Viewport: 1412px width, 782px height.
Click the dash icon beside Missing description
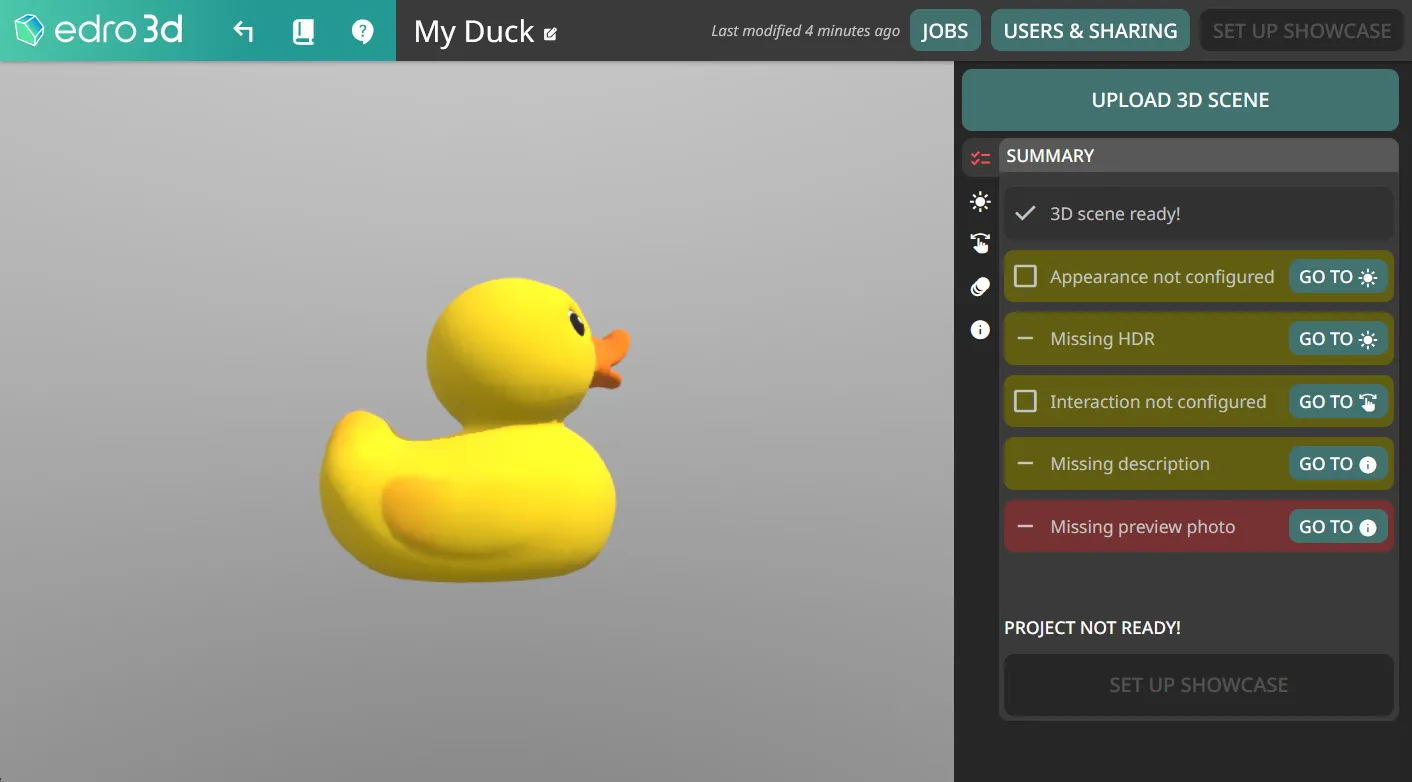coord(1025,464)
